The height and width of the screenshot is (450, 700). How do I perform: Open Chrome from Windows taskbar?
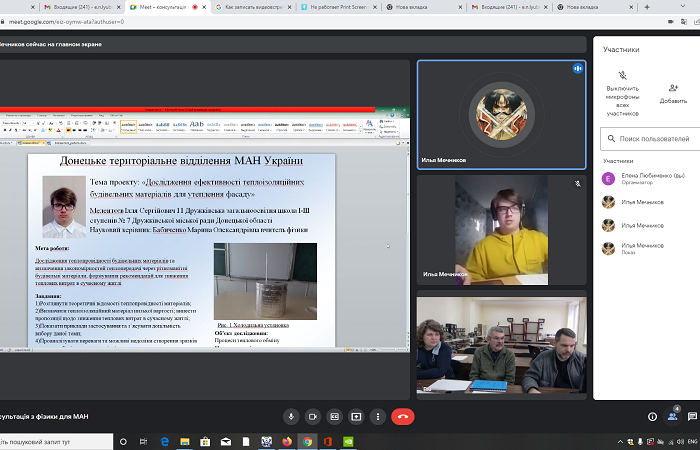(x=307, y=441)
